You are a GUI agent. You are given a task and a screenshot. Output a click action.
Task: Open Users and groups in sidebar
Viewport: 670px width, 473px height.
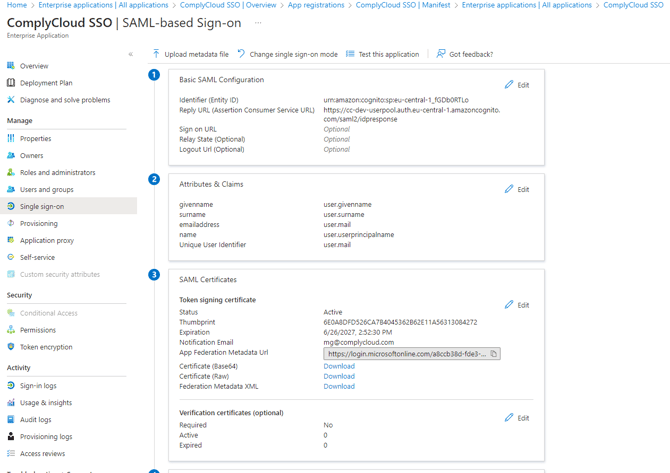pos(46,189)
